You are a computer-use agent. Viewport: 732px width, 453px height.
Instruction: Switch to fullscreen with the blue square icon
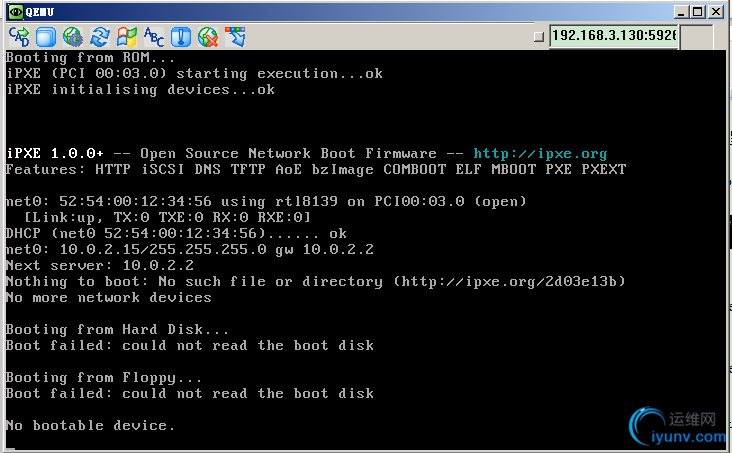46,37
